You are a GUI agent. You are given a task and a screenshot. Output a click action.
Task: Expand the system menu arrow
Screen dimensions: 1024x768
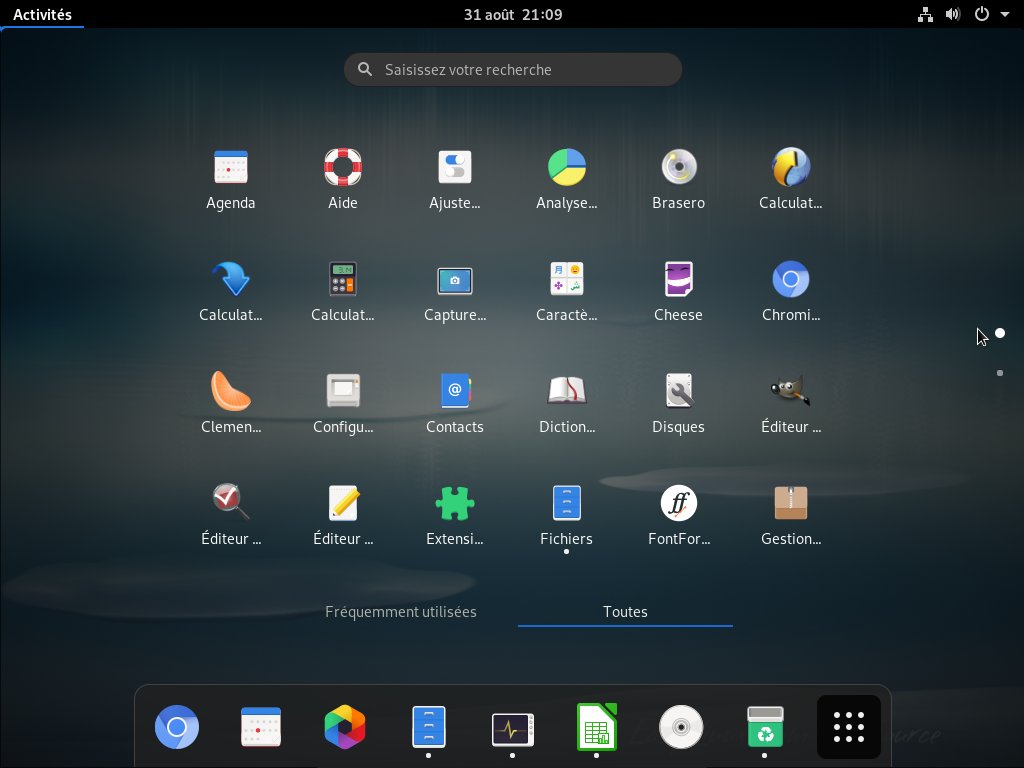click(x=1004, y=14)
